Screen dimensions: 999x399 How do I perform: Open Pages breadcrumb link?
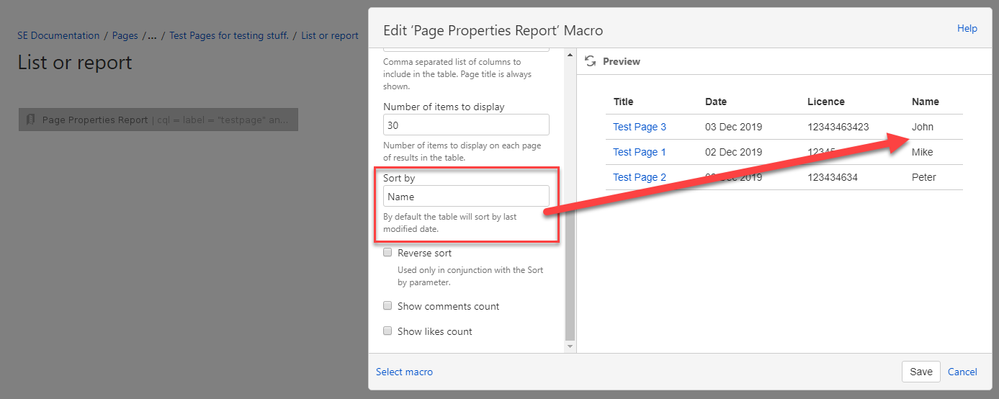pos(125,36)
